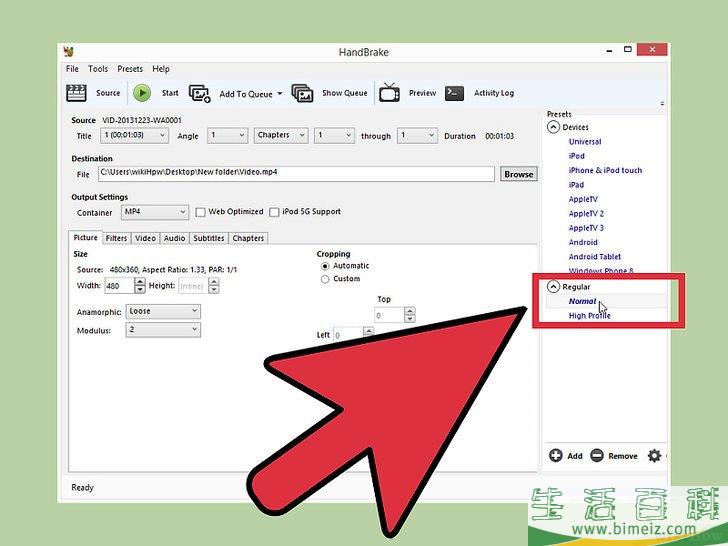728x546 pixels.
Task: Increase Width with stepper up arrow
Action: point(140,282)
